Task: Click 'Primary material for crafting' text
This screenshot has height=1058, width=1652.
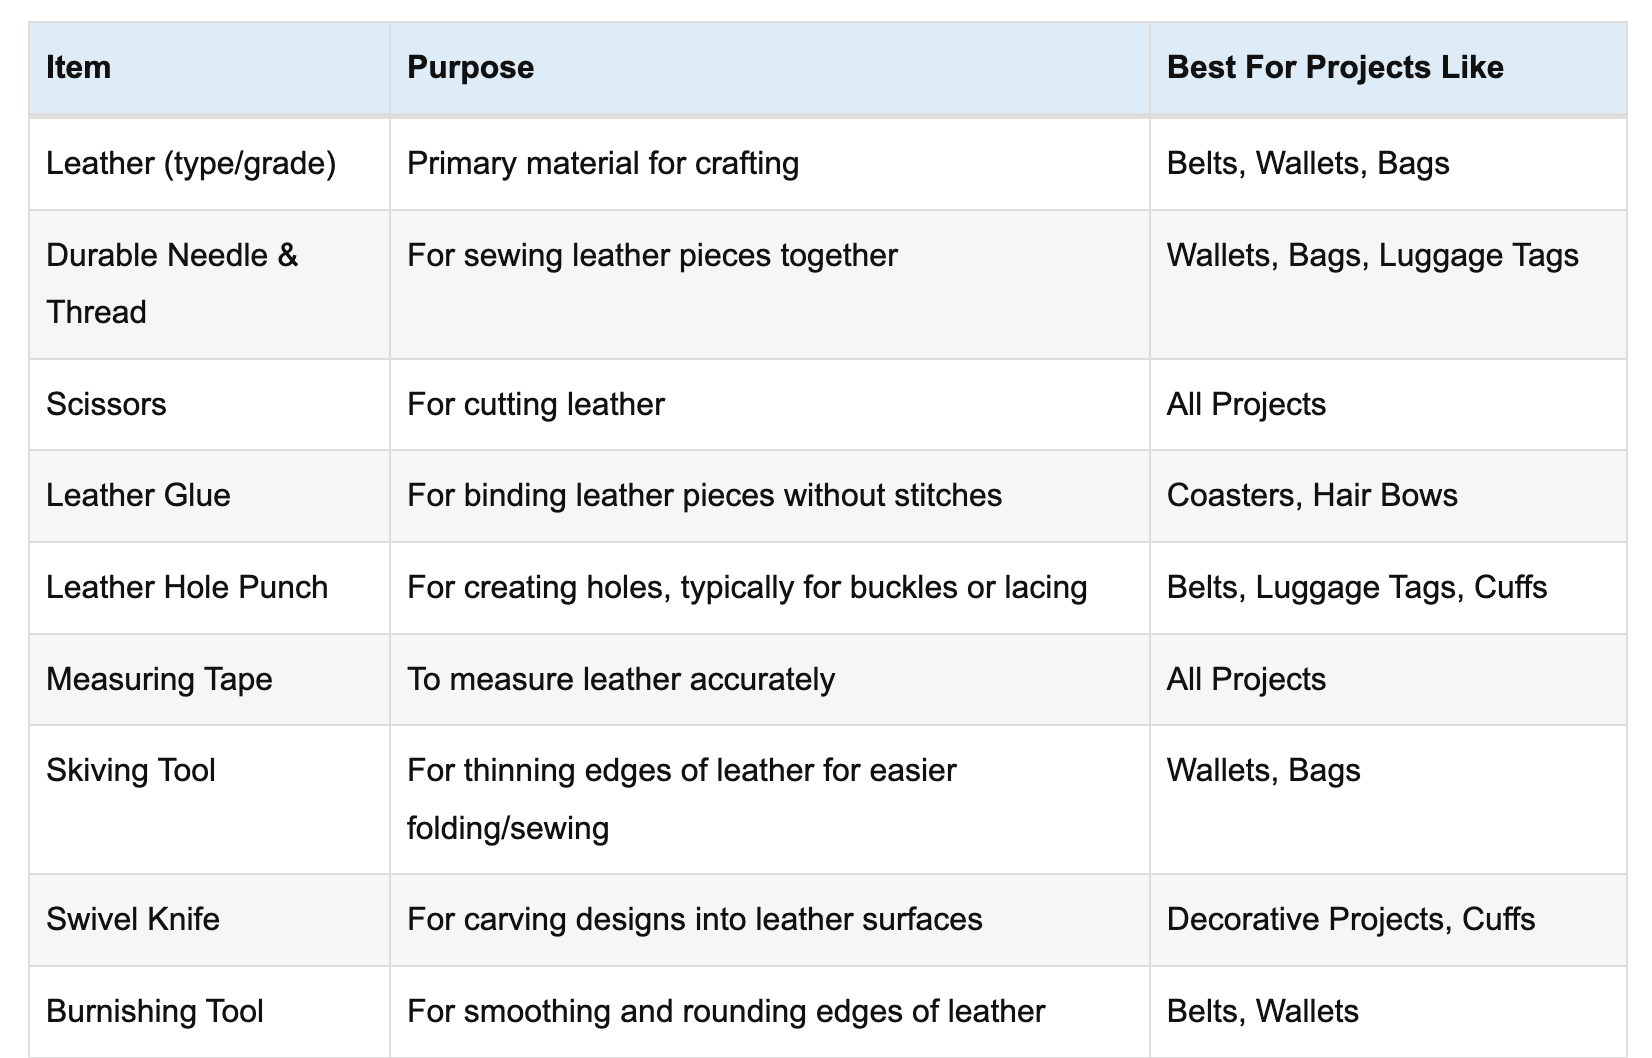Action: (x=603, y=164)
